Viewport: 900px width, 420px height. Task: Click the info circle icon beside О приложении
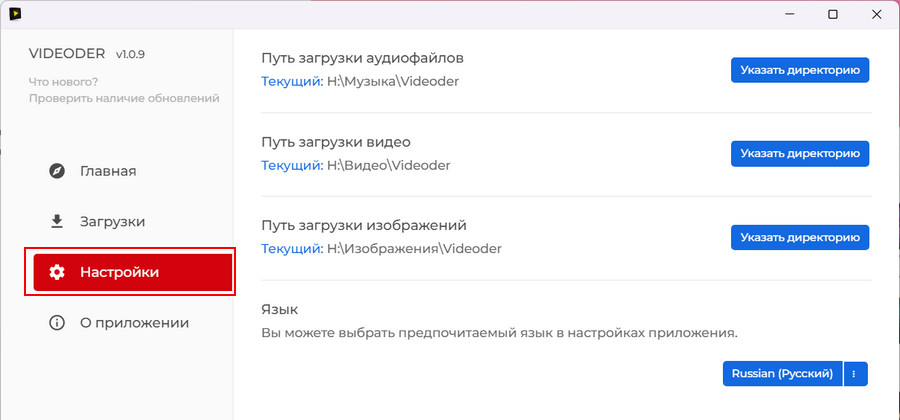tap(57, 322)
